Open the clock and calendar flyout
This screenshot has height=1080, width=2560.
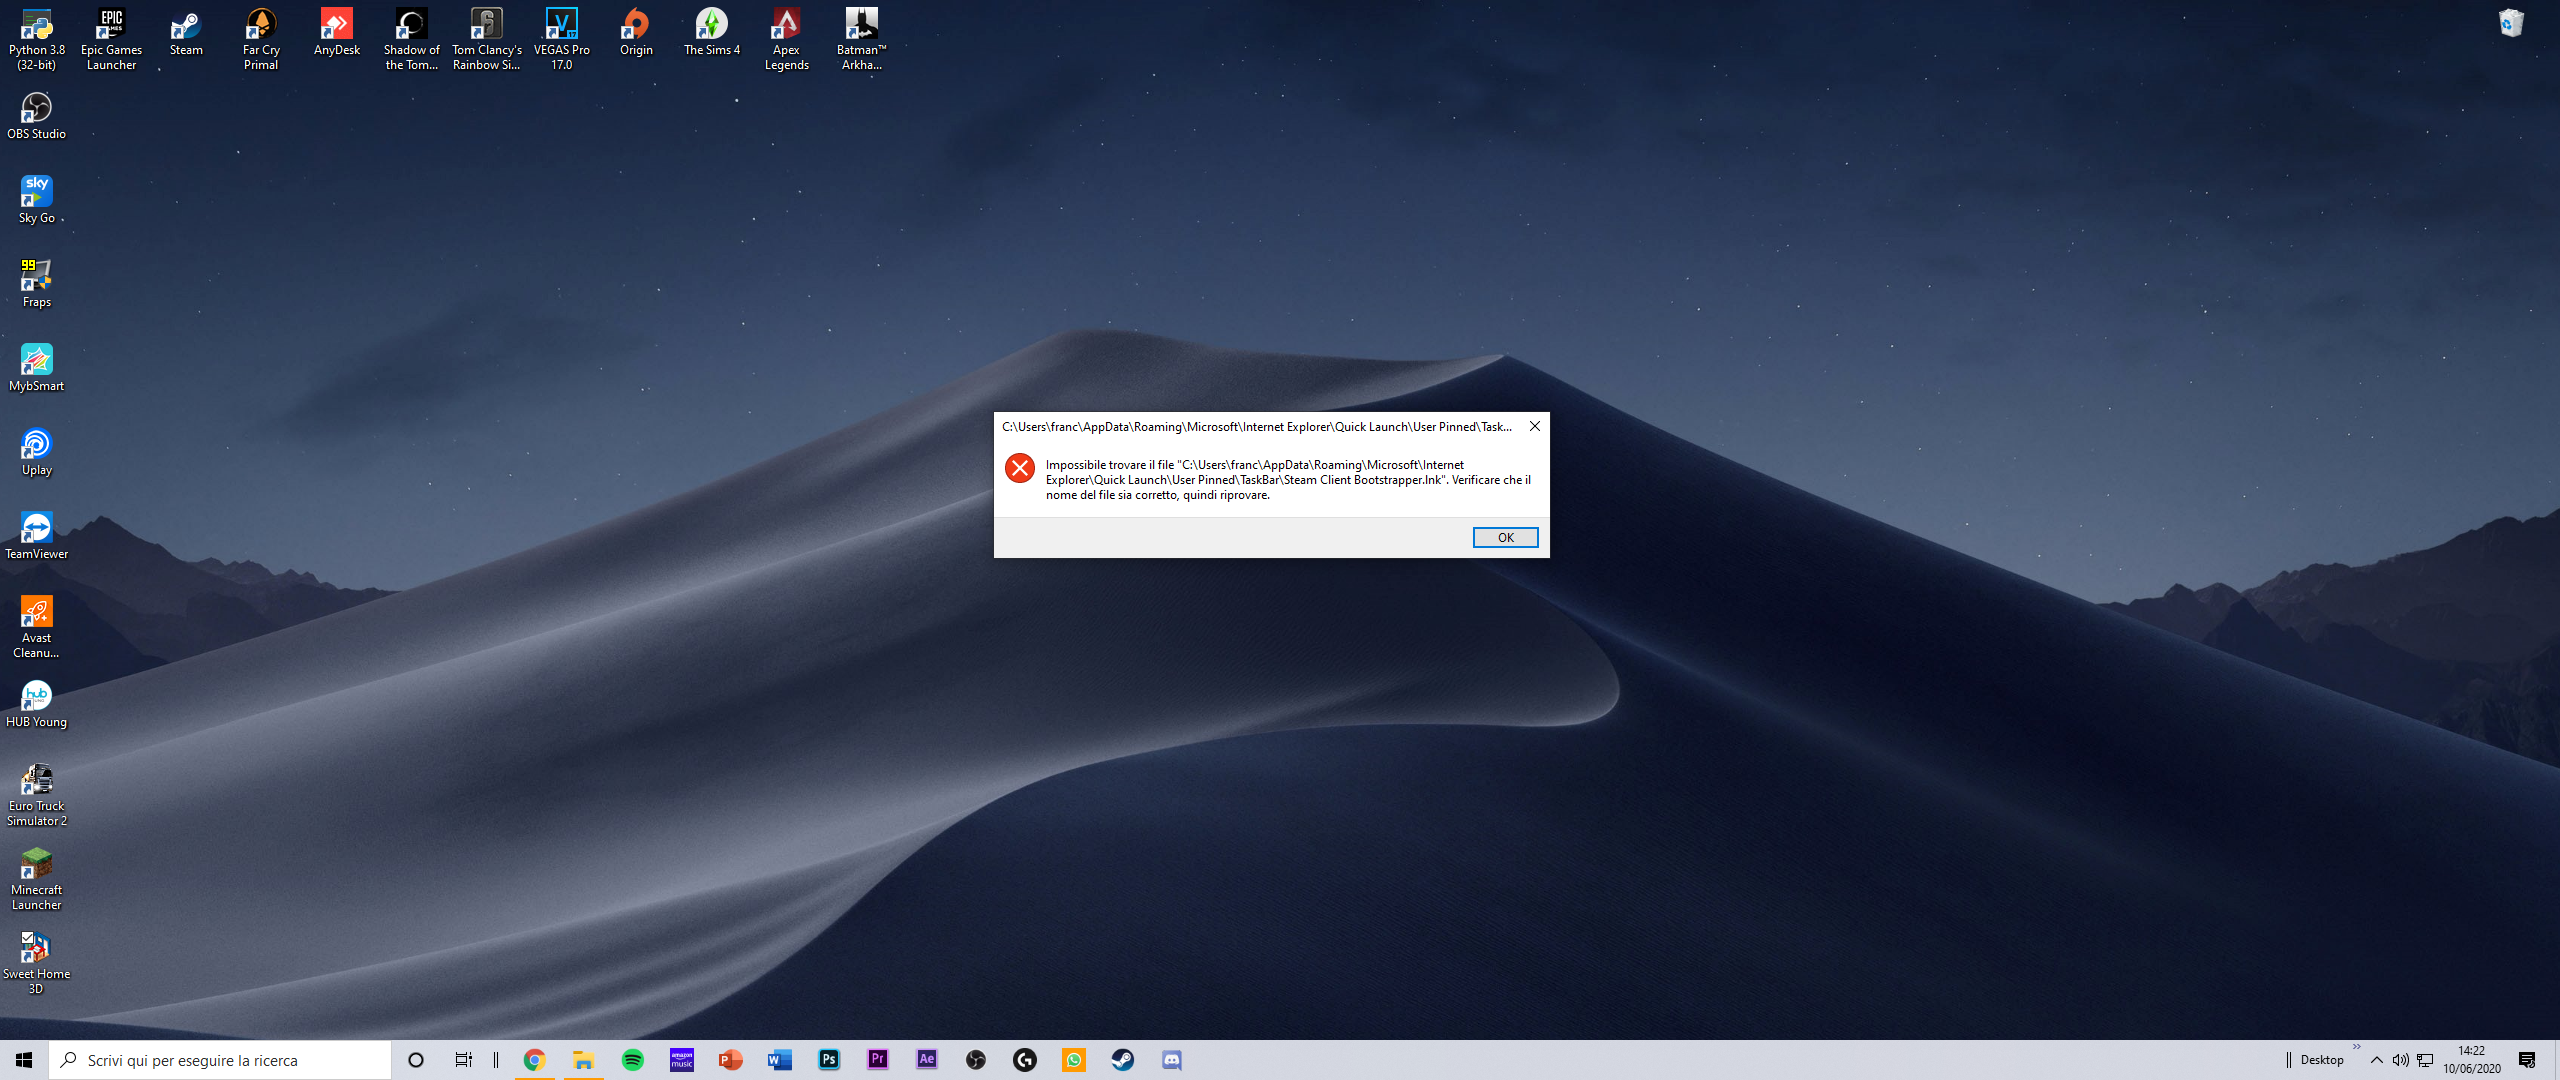(x=2471, y=1060)
